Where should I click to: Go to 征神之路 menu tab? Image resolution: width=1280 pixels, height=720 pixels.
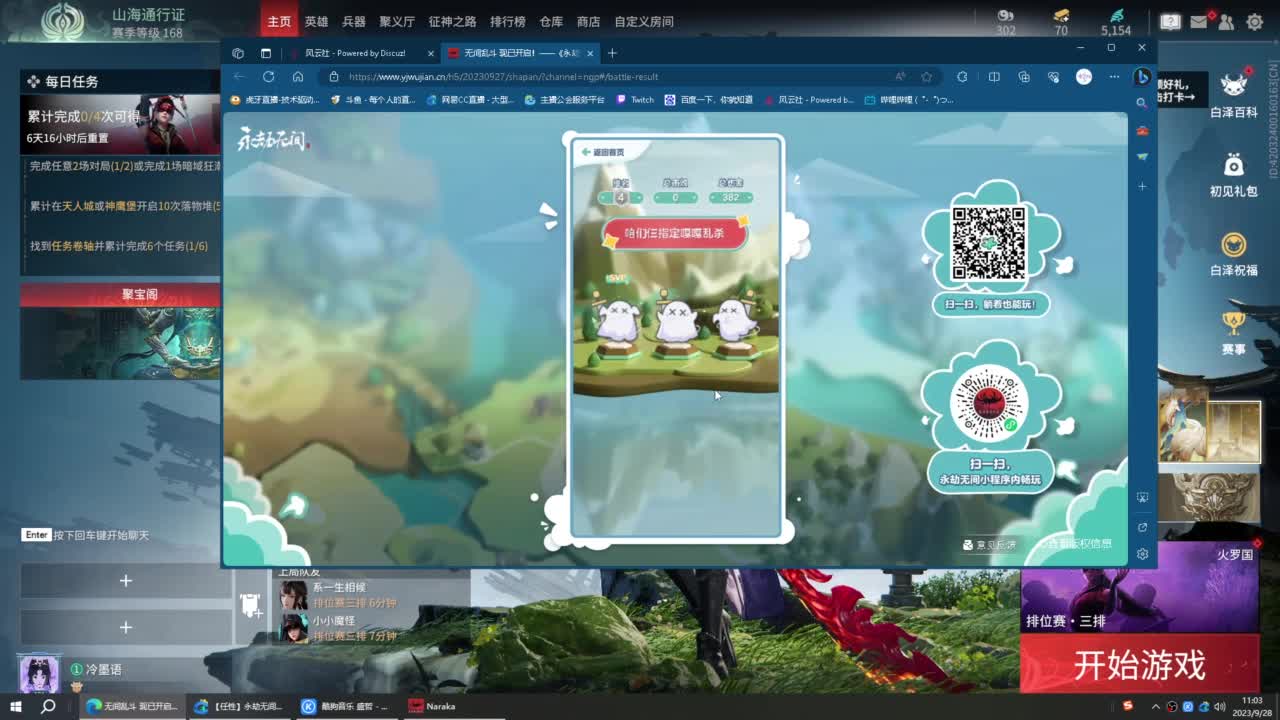pyautogui.click(x=452, y=21)
